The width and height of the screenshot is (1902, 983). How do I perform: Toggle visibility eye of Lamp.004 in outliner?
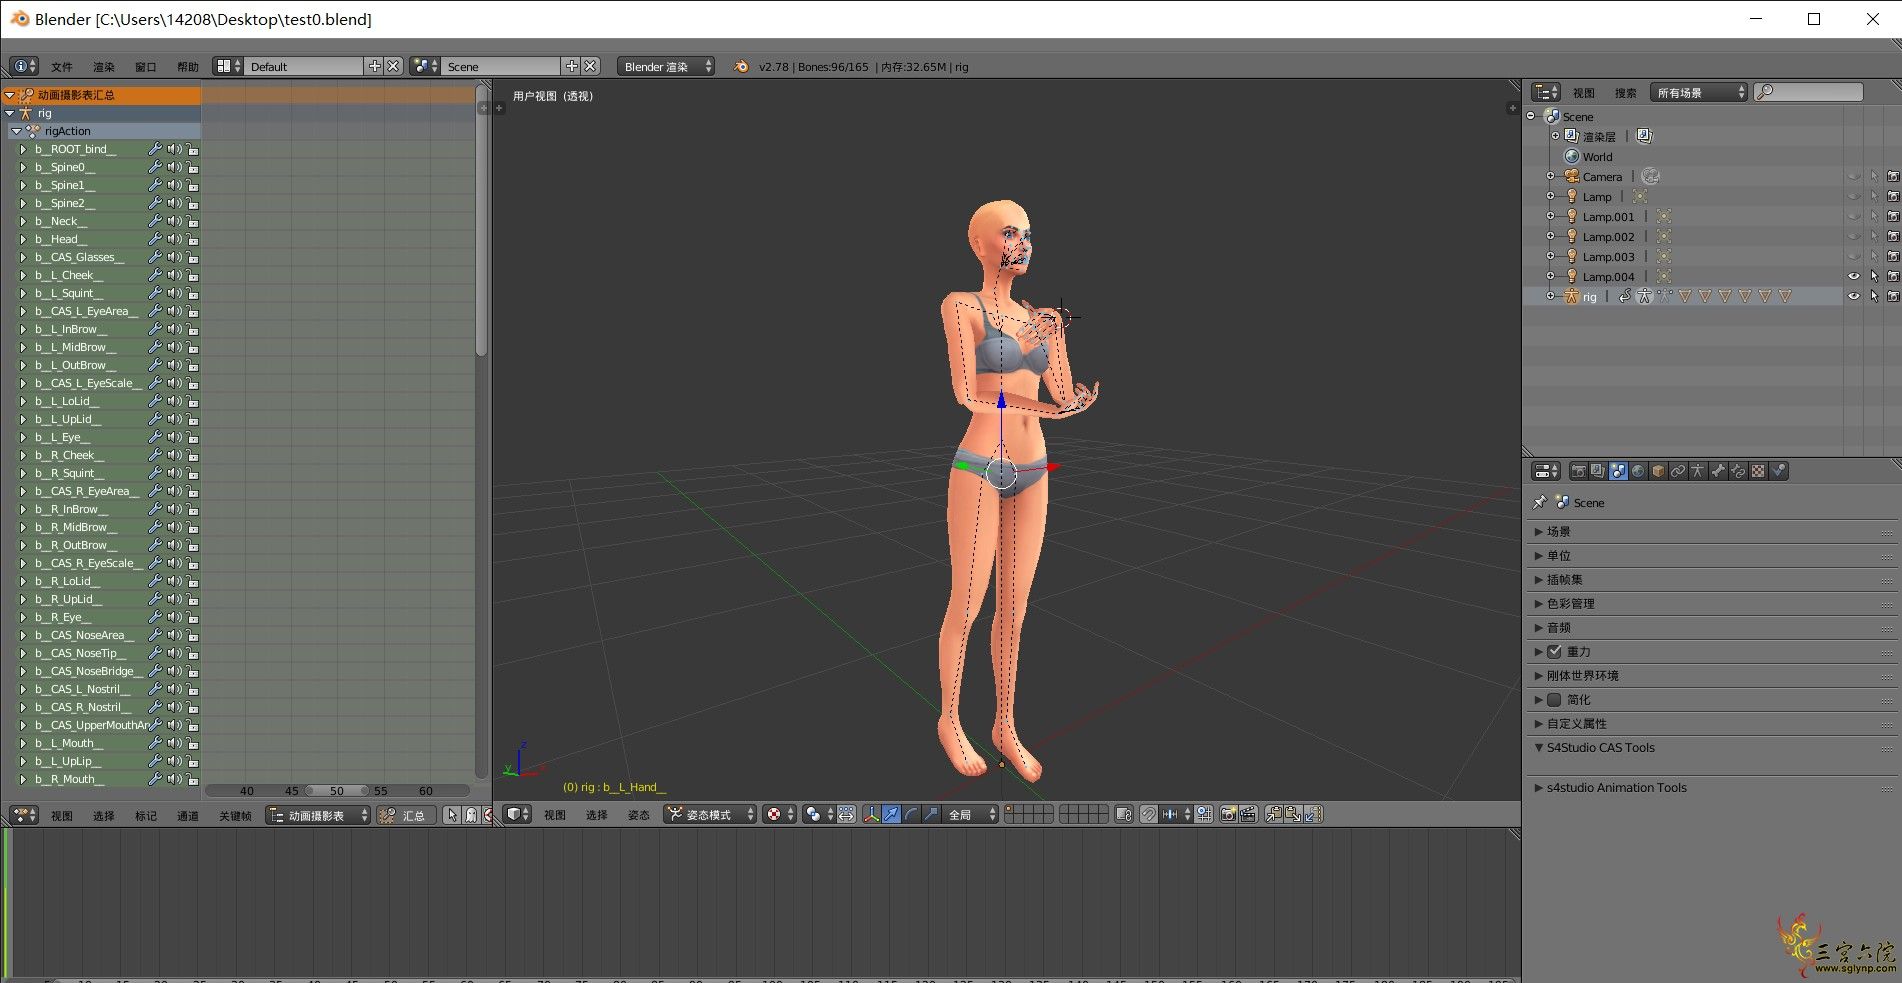[1853, 276]
